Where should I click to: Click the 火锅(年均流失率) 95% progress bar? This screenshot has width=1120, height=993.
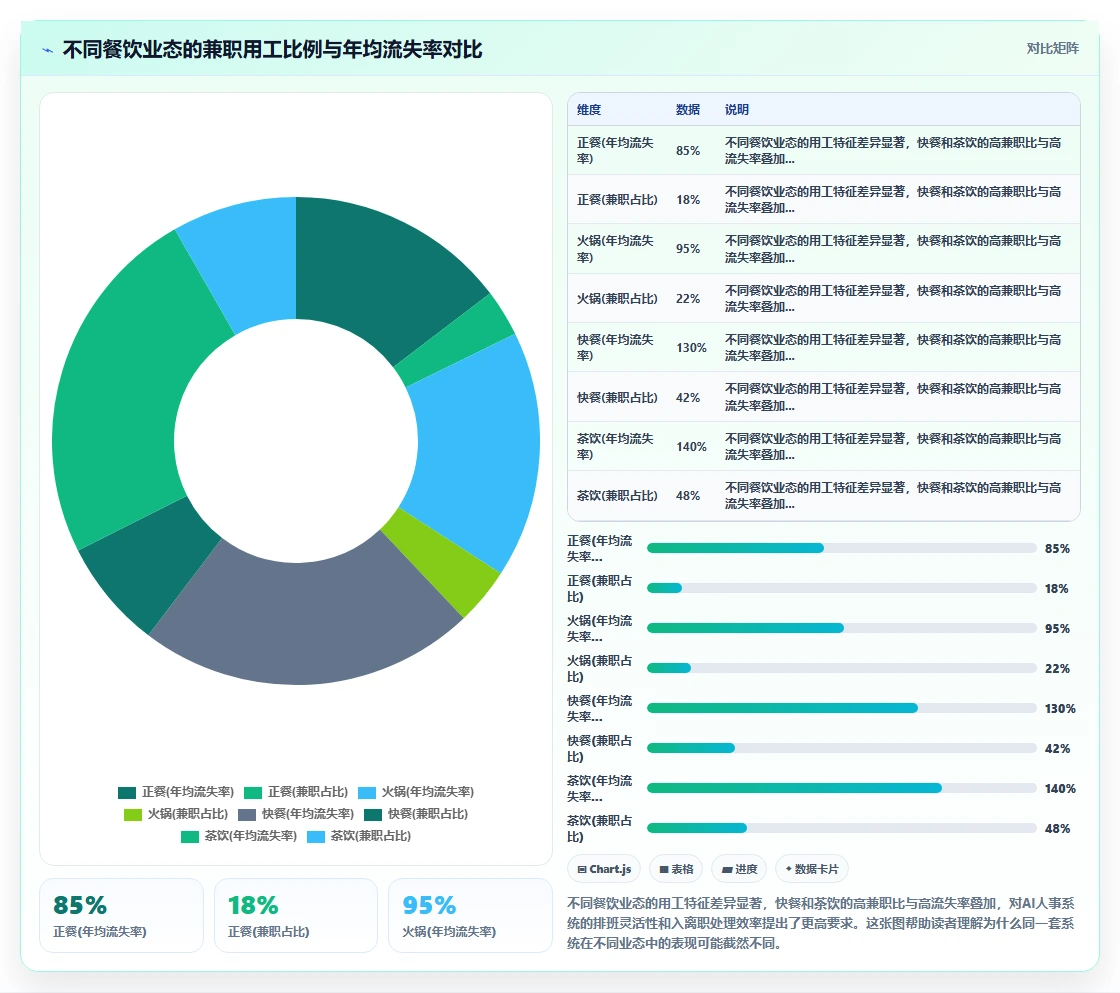coord(841,628)
